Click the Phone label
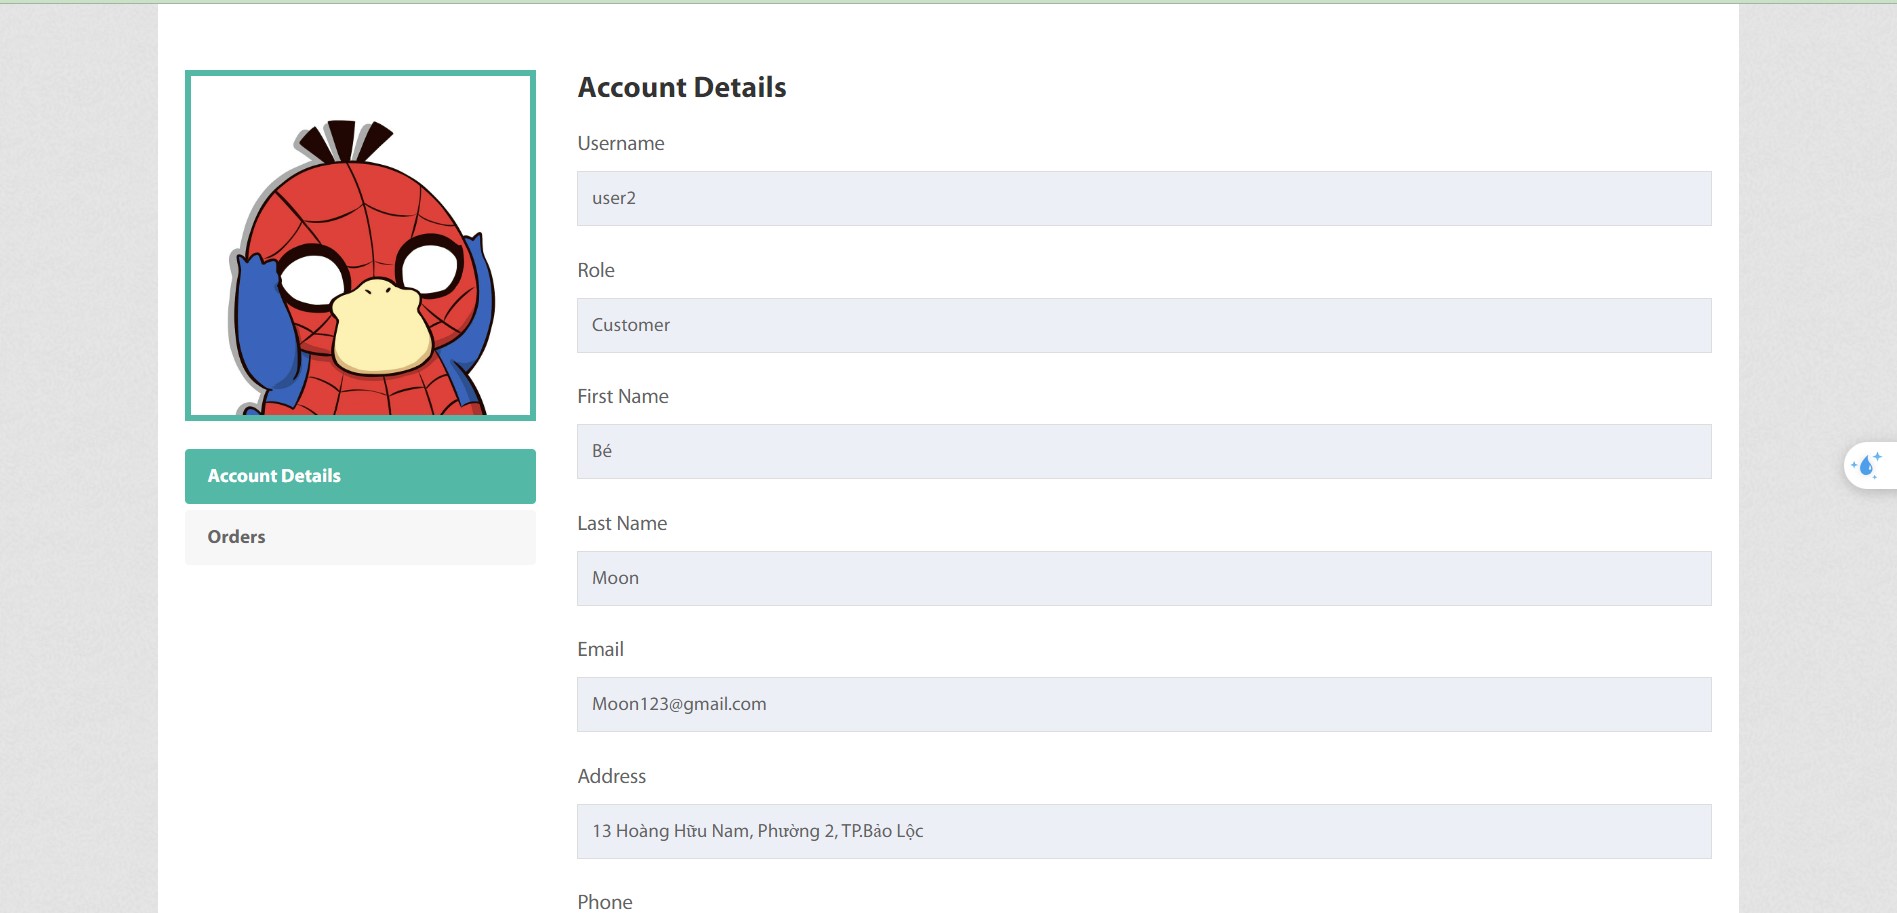This screenshot has width=1897, height=913. [x=605, y=902]
